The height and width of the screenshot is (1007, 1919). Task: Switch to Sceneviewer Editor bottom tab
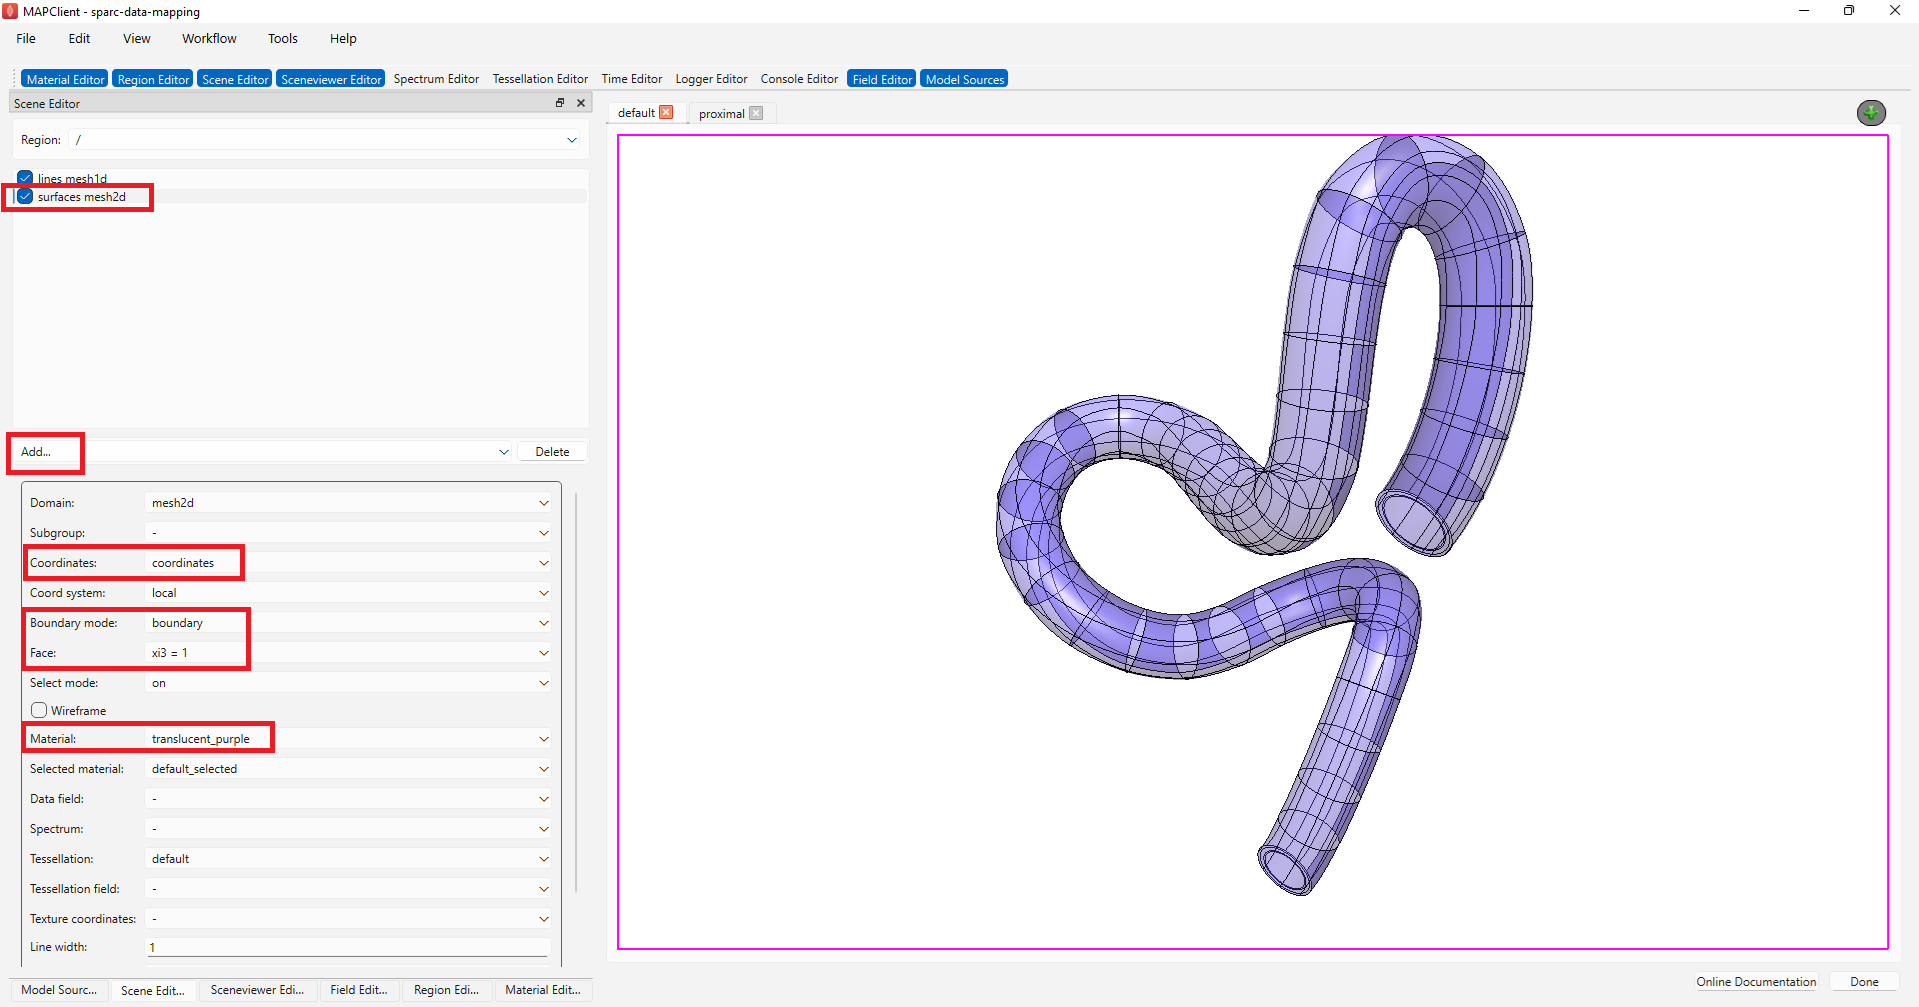coord(257,990)
